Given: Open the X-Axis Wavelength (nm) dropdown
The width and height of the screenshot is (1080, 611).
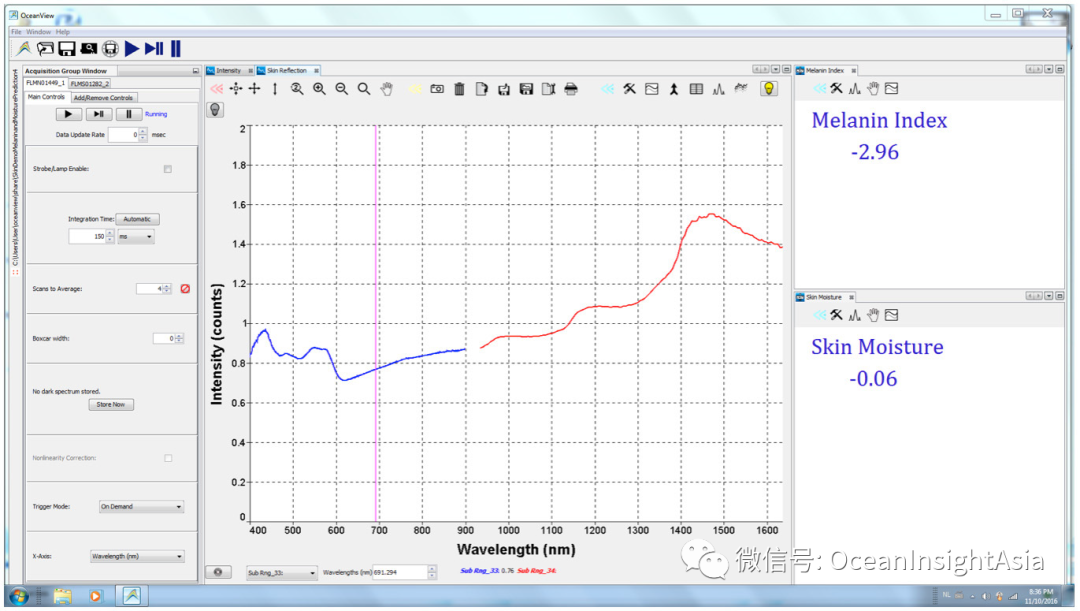Looking at the screenshot, I should pyautogui.click(x=137, y=556).
